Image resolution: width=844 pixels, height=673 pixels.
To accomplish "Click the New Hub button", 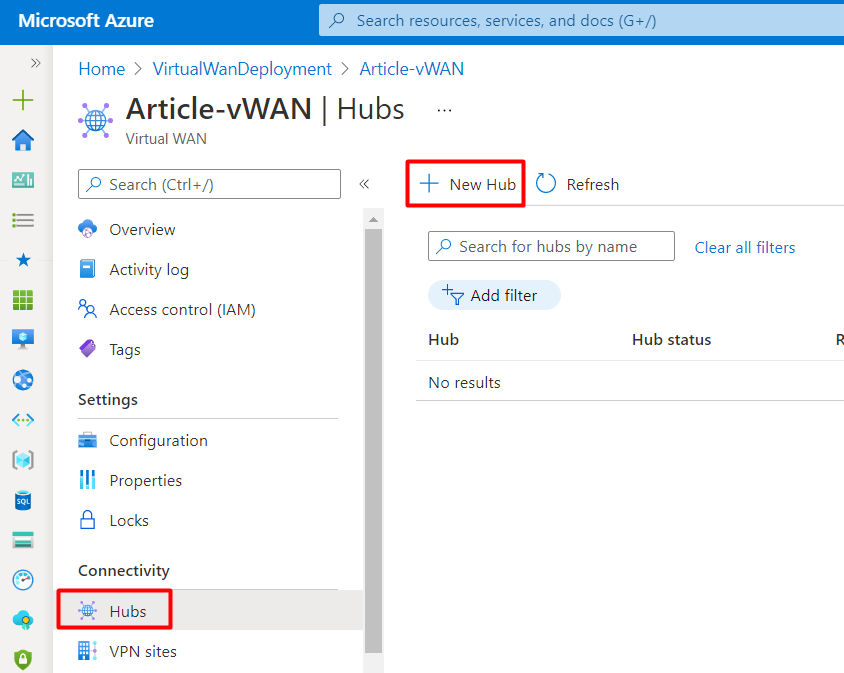I will pos(466,184).
